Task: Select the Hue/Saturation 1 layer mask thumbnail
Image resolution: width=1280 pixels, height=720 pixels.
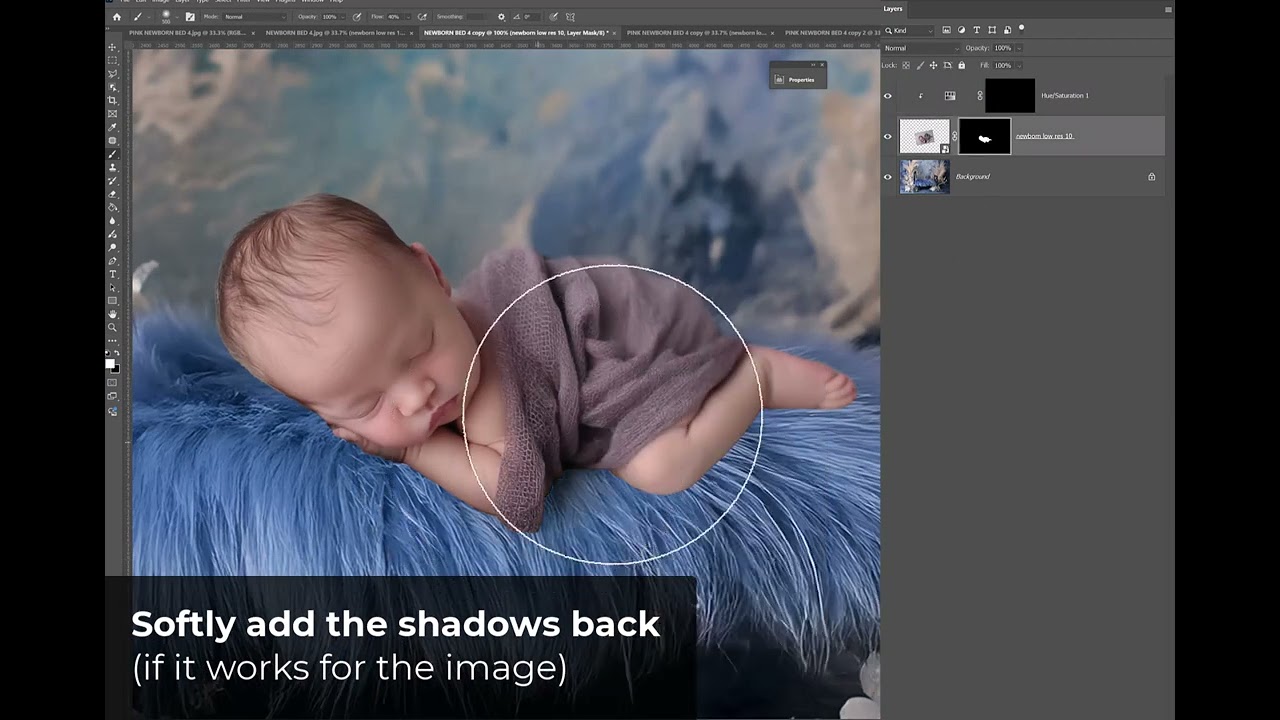Action: [x=1010, y=96]
